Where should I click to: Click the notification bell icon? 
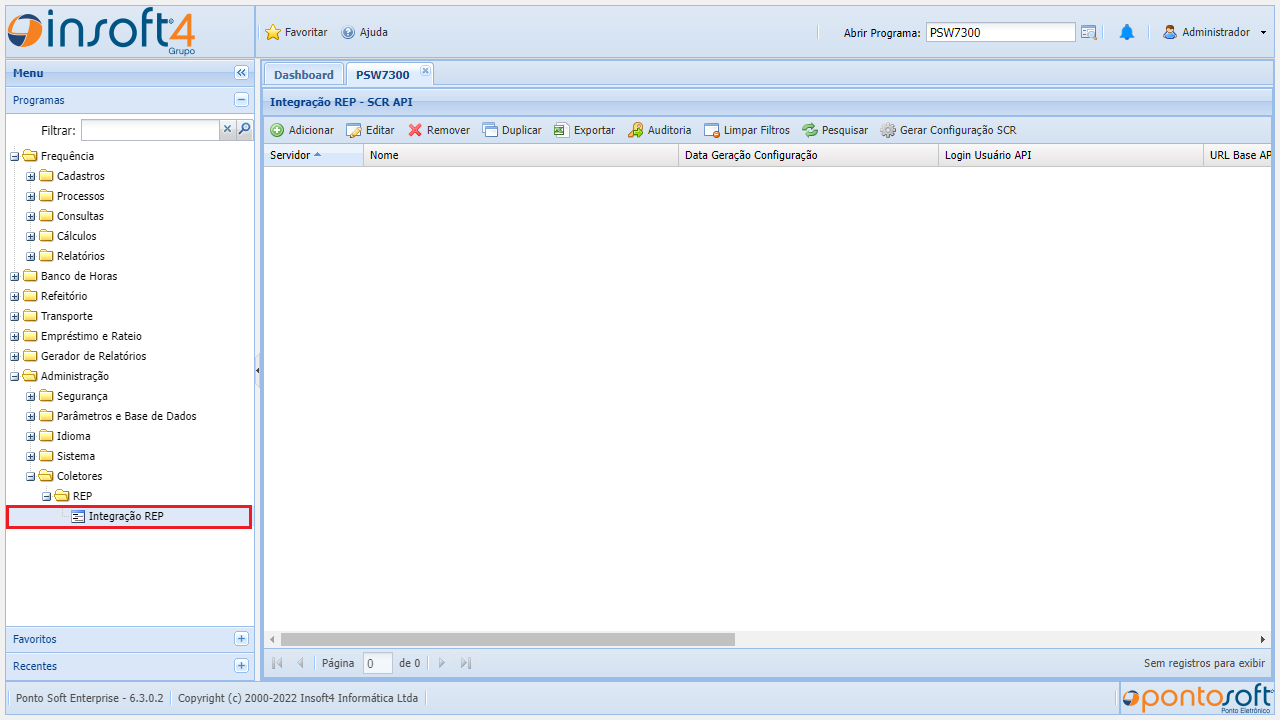tap(1127, 31)
